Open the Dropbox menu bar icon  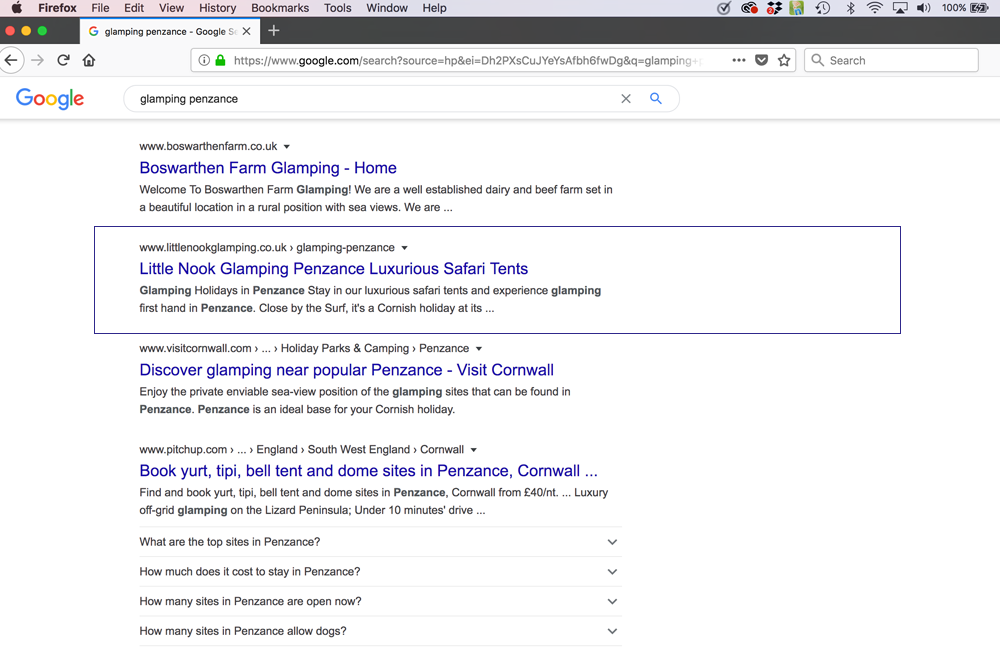(774, 8)
